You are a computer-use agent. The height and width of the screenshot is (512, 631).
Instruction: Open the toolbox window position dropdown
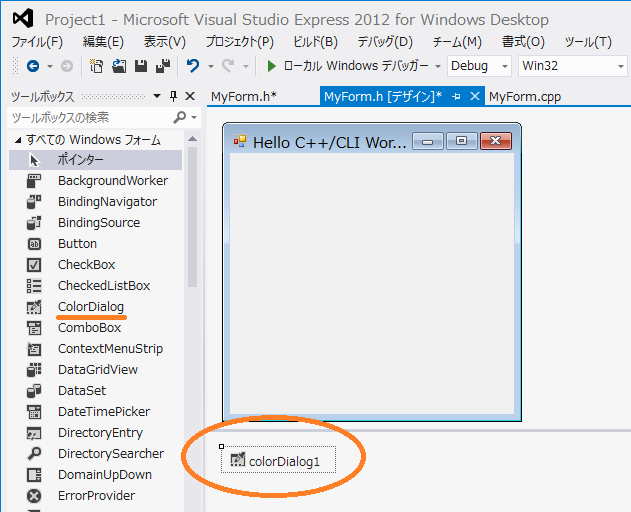157,96
